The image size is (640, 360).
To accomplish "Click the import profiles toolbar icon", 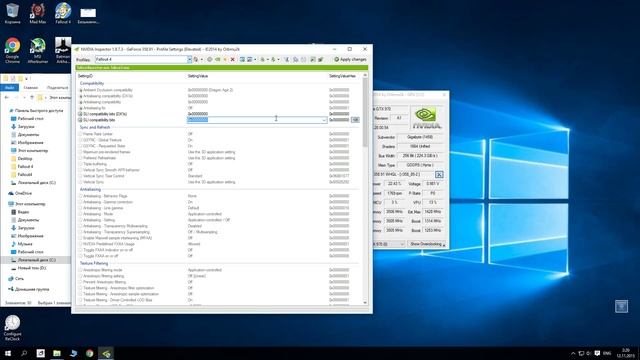I will click(273, 60).
